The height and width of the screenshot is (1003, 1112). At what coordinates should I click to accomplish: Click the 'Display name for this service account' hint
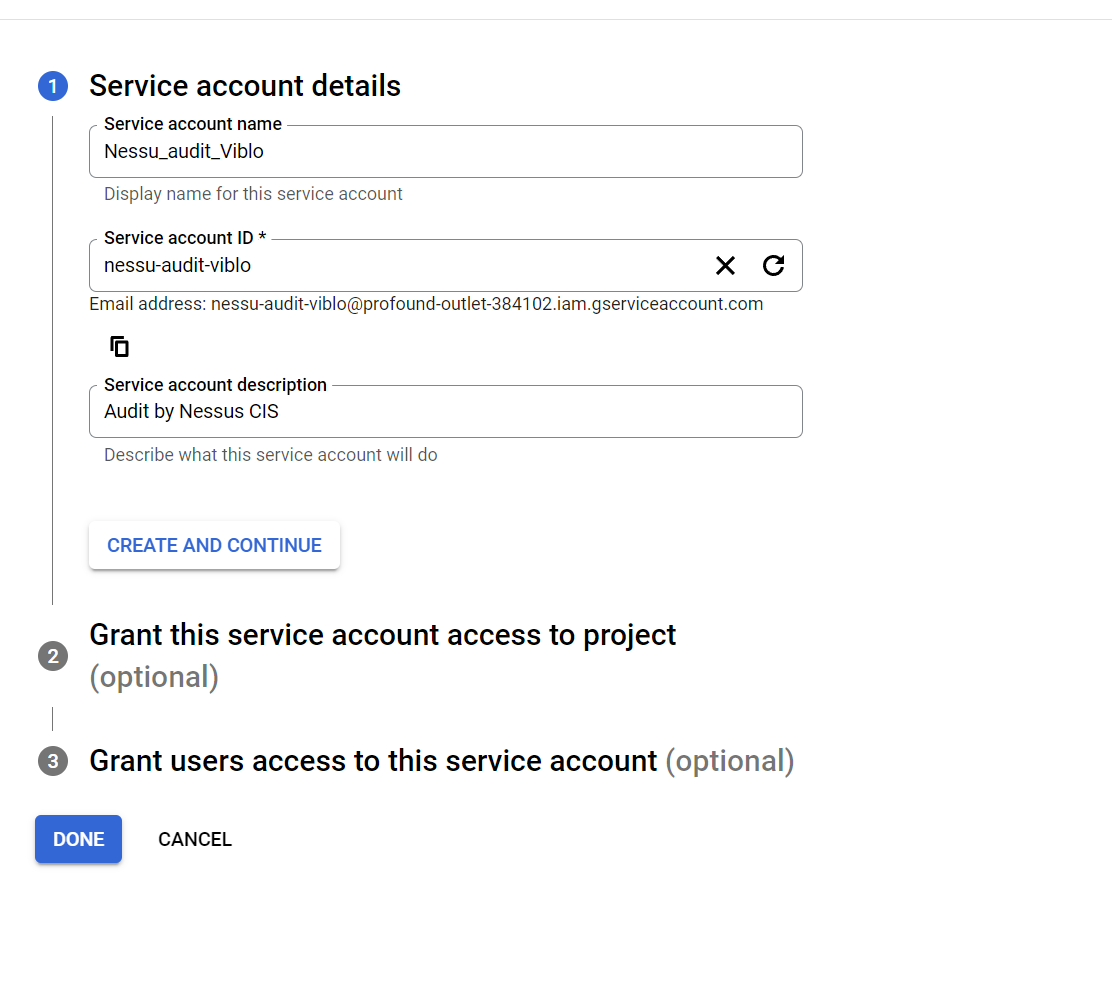coord(253,194)
